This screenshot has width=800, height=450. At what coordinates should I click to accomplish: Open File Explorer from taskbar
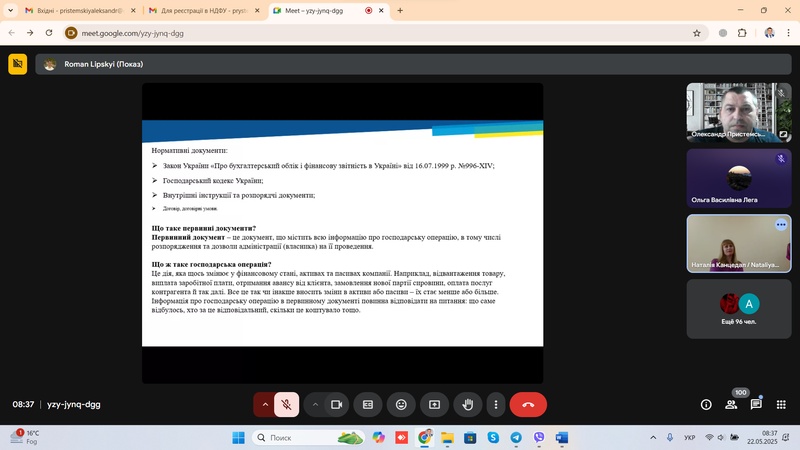point(447,438)
